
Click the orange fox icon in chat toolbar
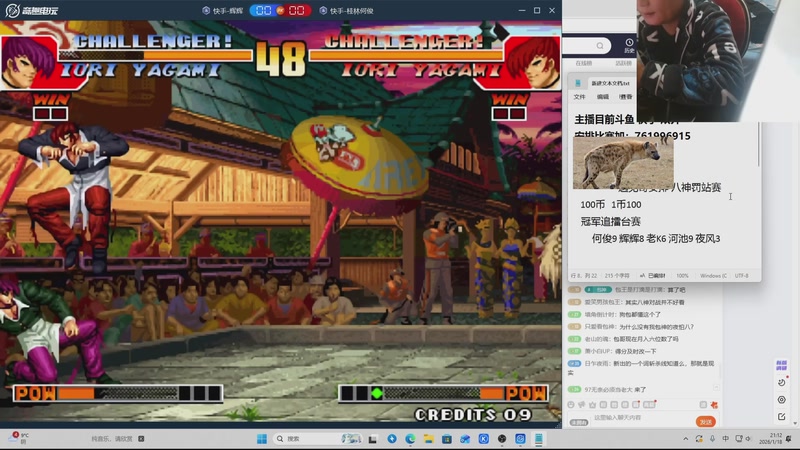coord(714,405)
